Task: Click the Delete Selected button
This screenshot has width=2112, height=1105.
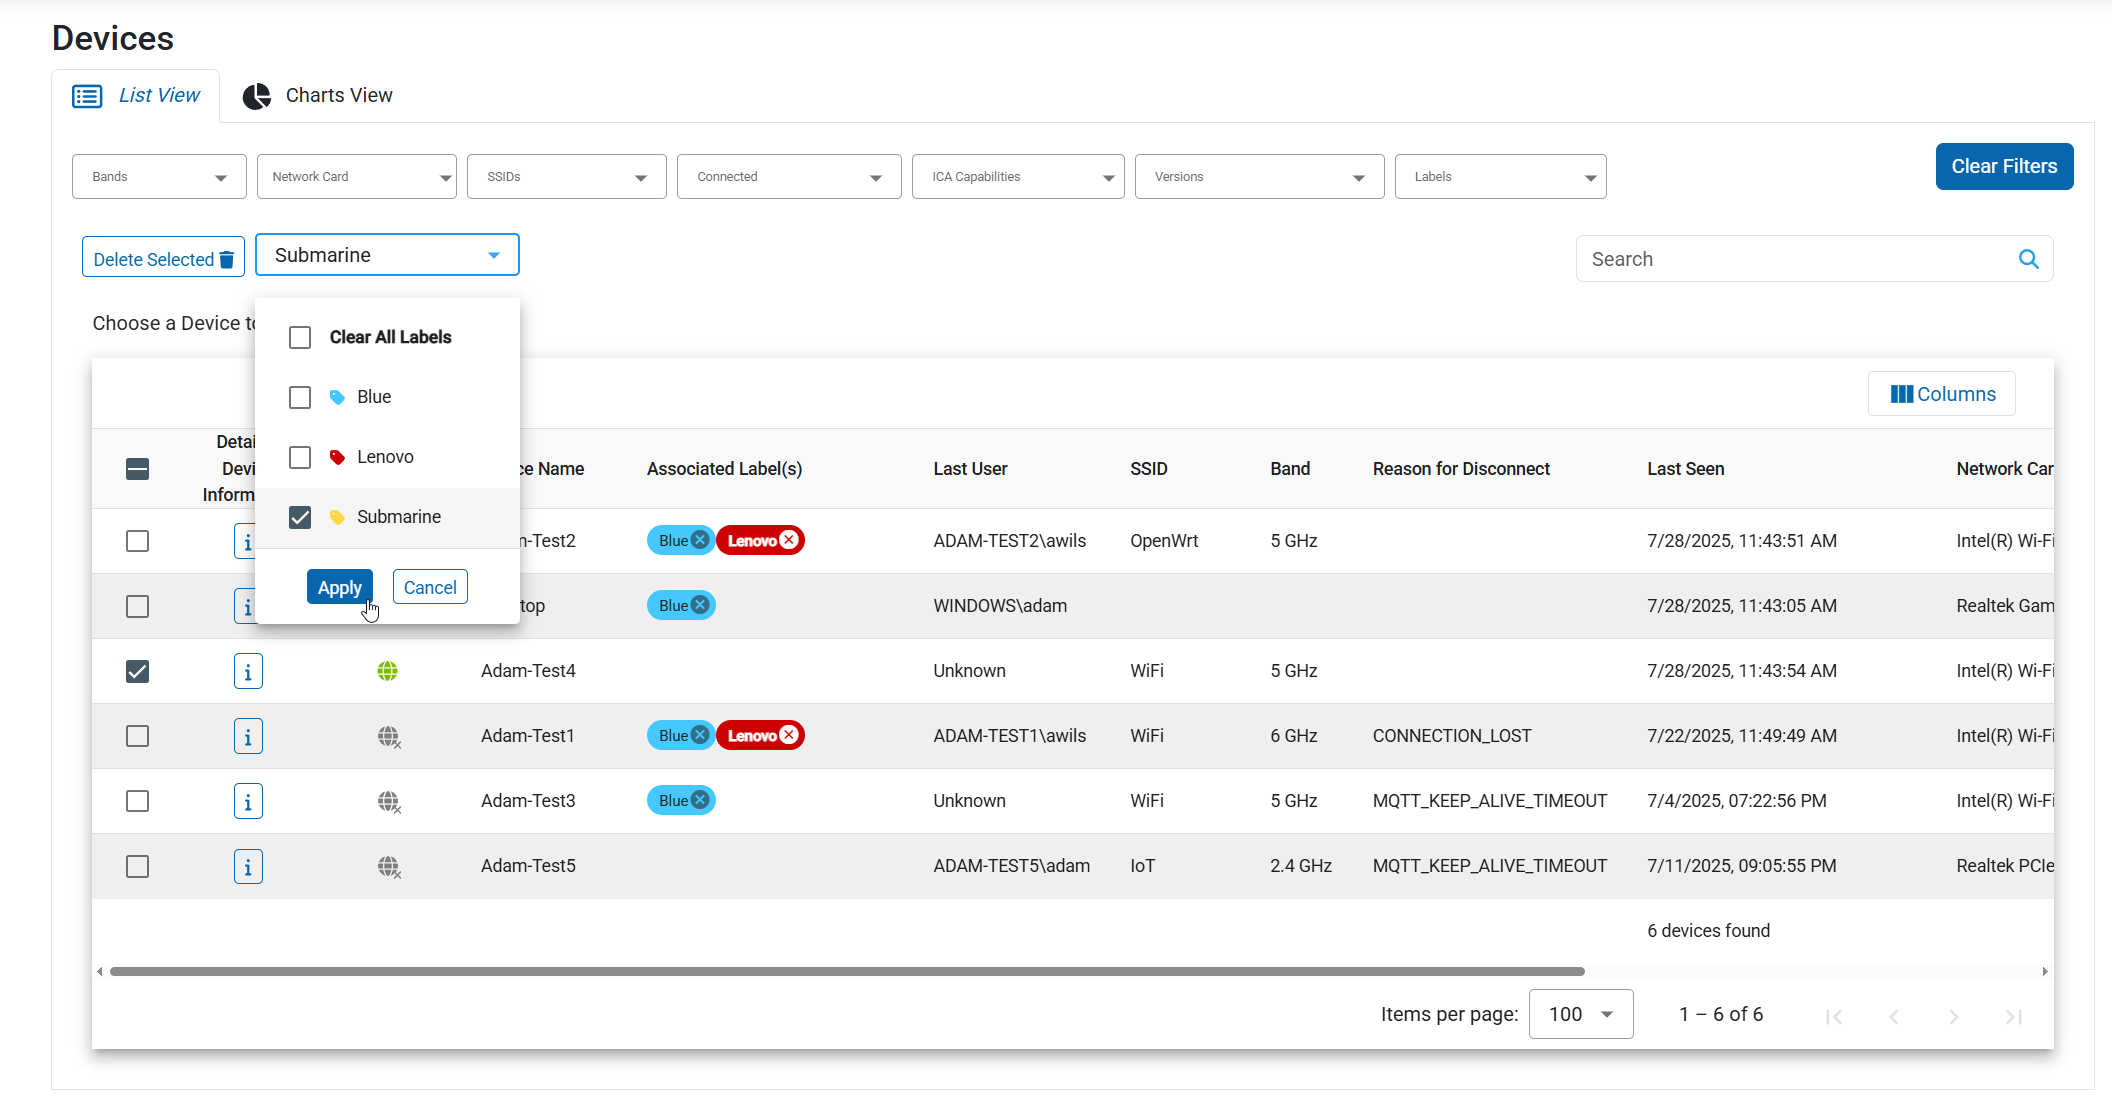Action: [x=163, y=259]
